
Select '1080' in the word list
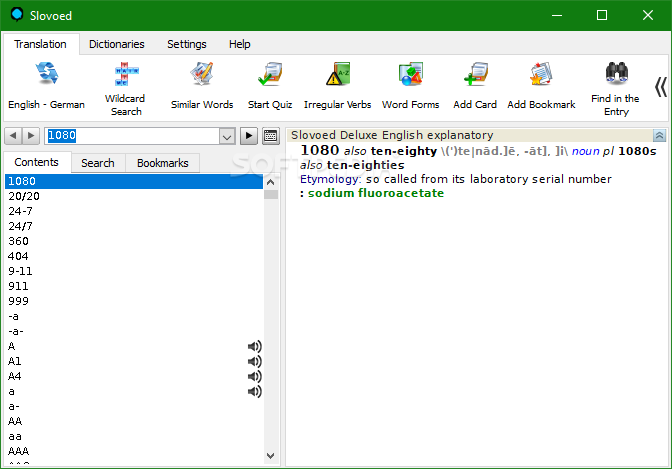click(x=134, y=181)
